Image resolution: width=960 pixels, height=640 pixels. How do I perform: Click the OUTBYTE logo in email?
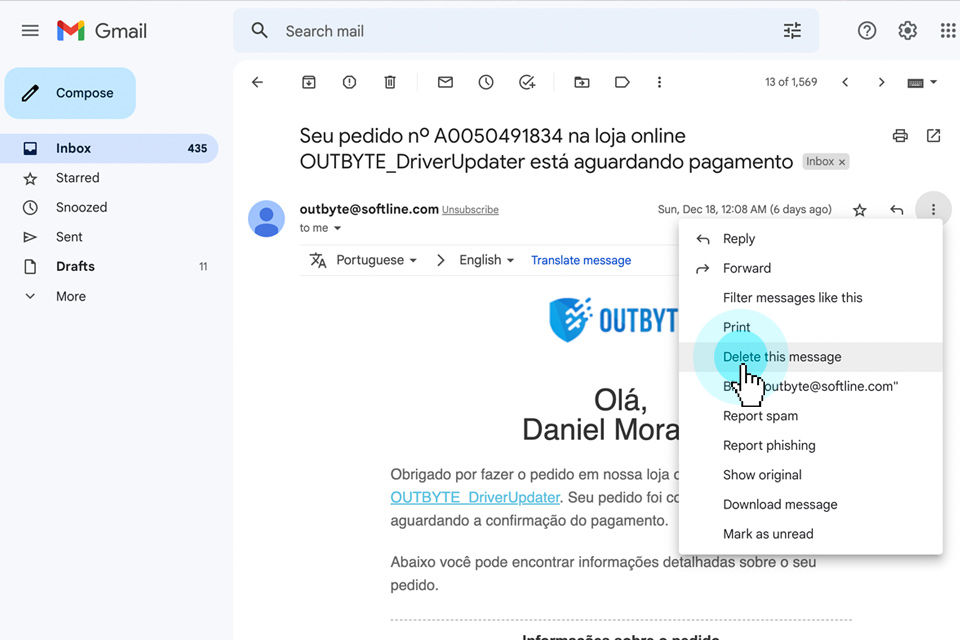pyautogui.click(x=613, y=320)
